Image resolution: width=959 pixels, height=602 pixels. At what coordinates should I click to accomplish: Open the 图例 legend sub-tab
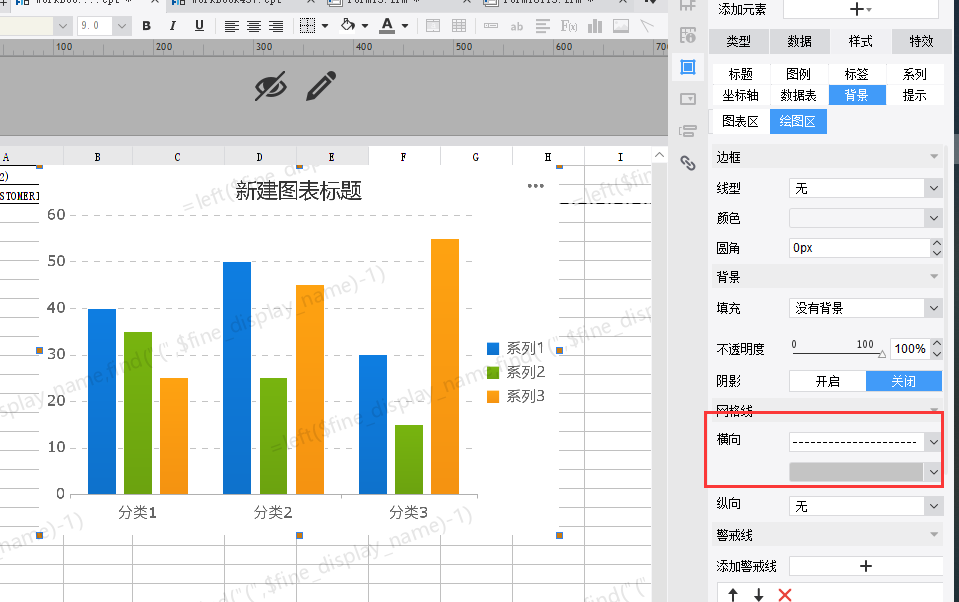click(x=798, y=74)
